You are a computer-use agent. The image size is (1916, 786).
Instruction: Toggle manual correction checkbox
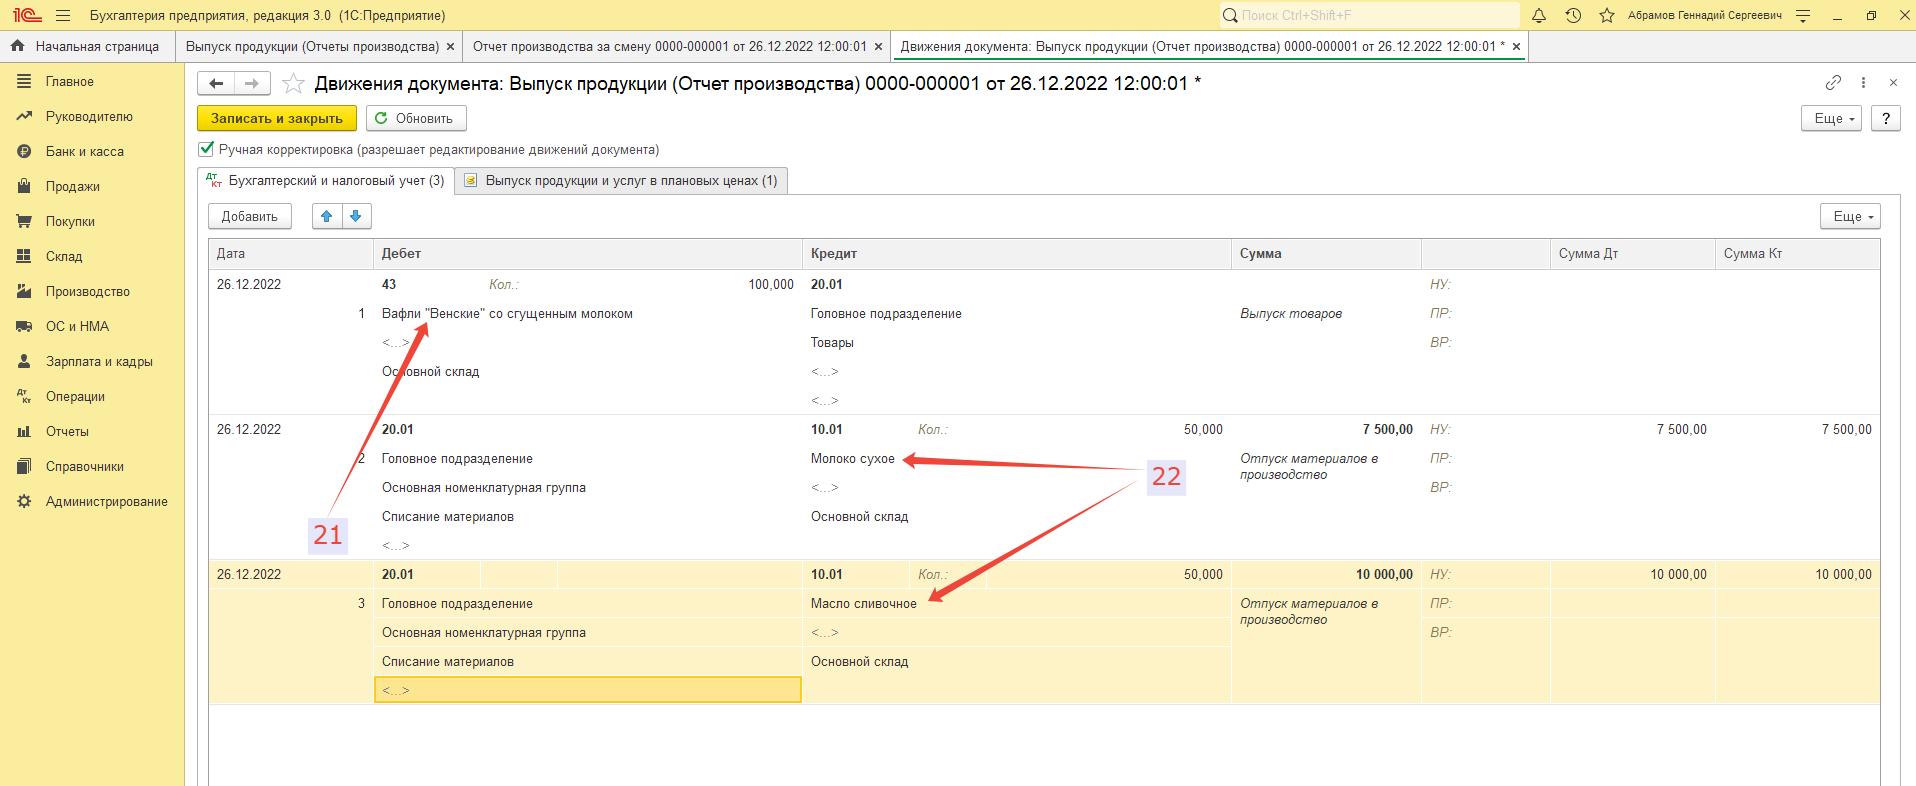(x=206, y=149)
